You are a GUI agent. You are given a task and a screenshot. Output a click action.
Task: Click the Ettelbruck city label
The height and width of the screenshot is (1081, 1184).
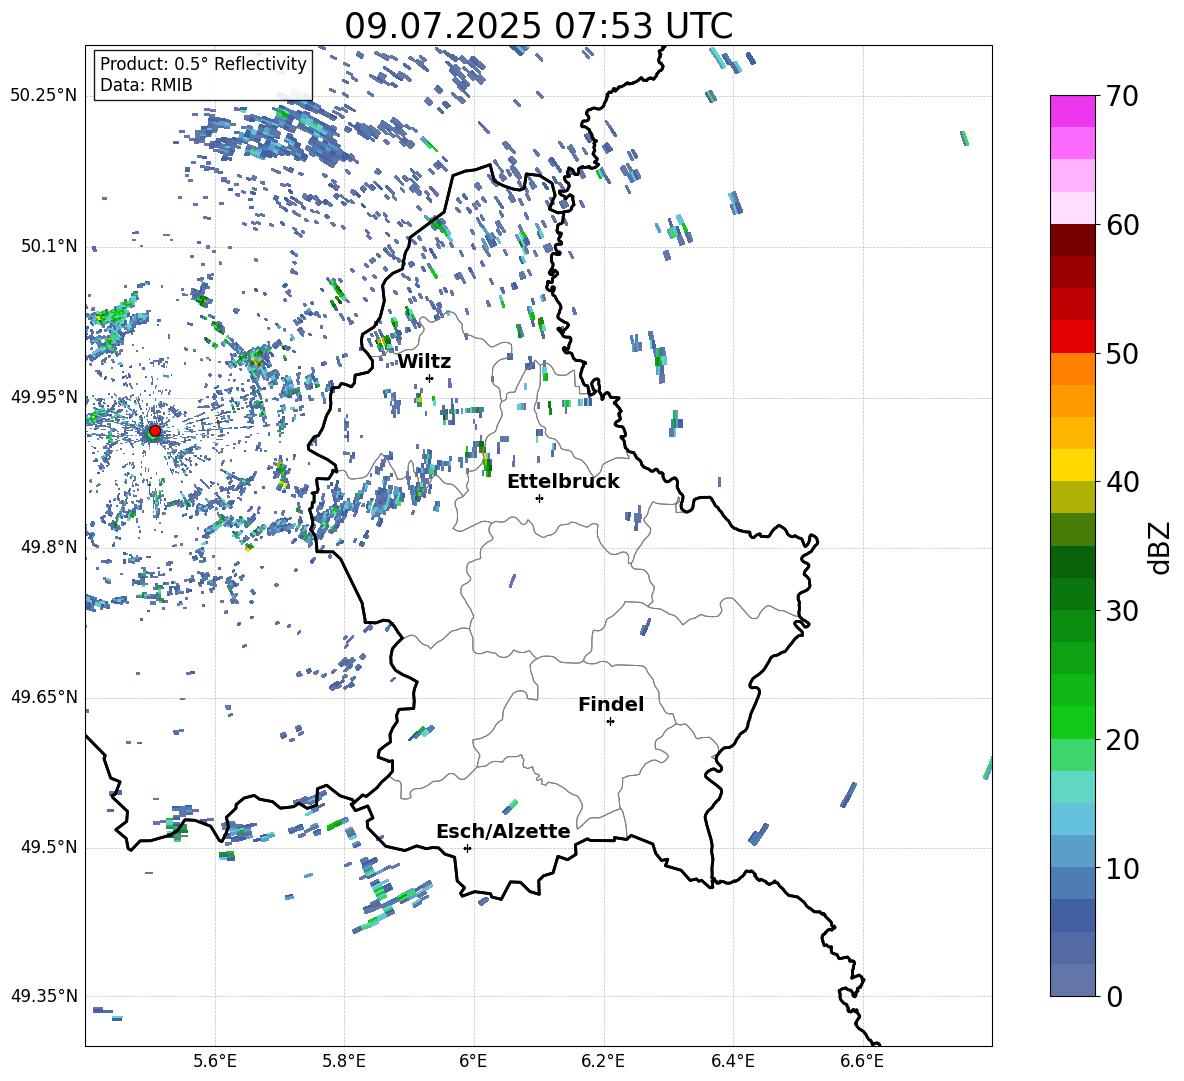click(563, 482)
